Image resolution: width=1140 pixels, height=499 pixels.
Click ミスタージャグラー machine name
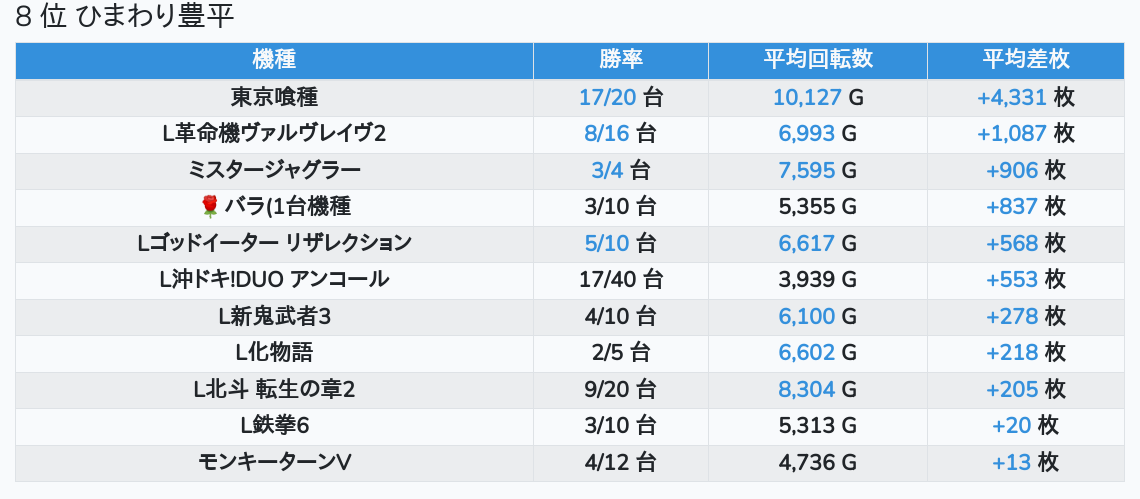(x=274, y=170)
